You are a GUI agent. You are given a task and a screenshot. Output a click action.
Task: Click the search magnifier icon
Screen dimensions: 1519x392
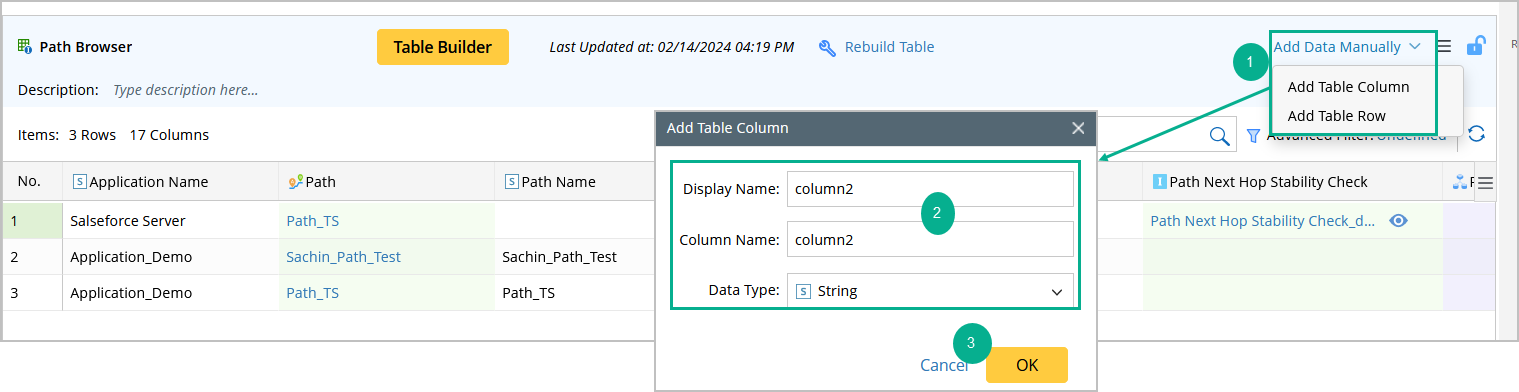coord(1220,136)
